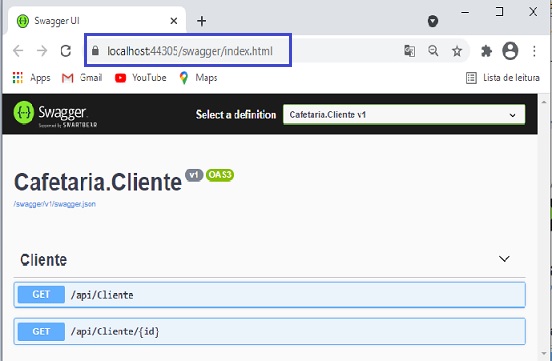This screenshot has height=361, width=552.
Task: Open the YouTube bookmark
Action: [x=140, y=78]
